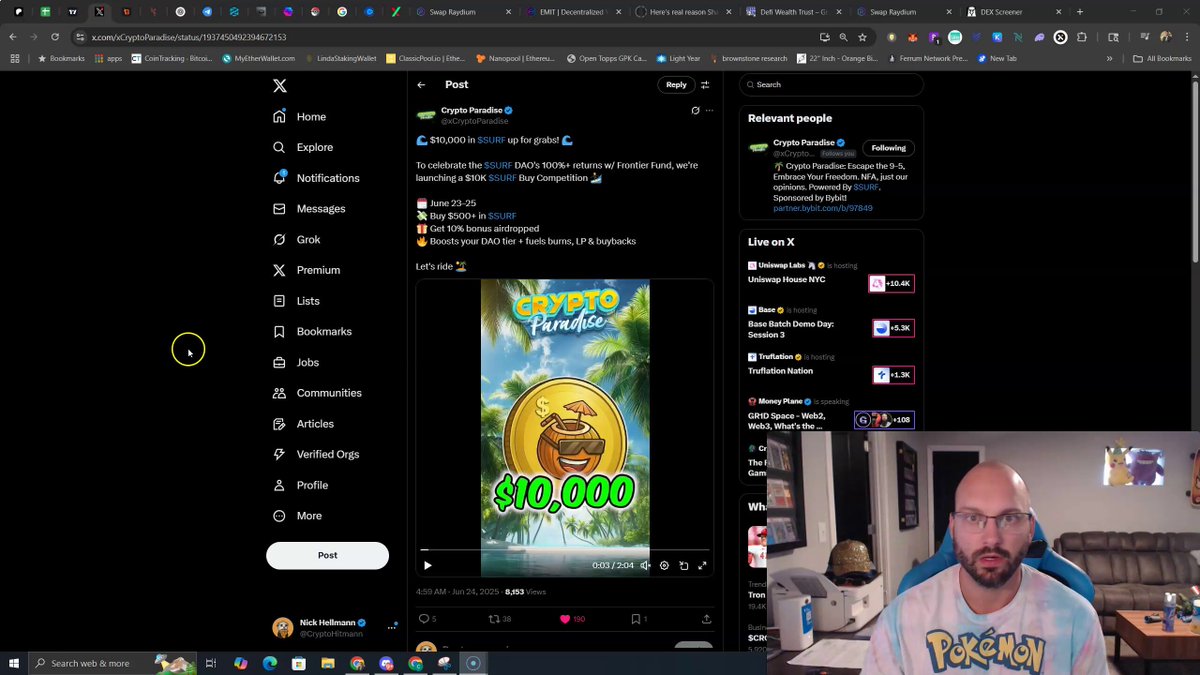The width and height of the screenshot is (1200, 675).
Task: Click the white Post button in sidebar
Action: coord(327,555)
